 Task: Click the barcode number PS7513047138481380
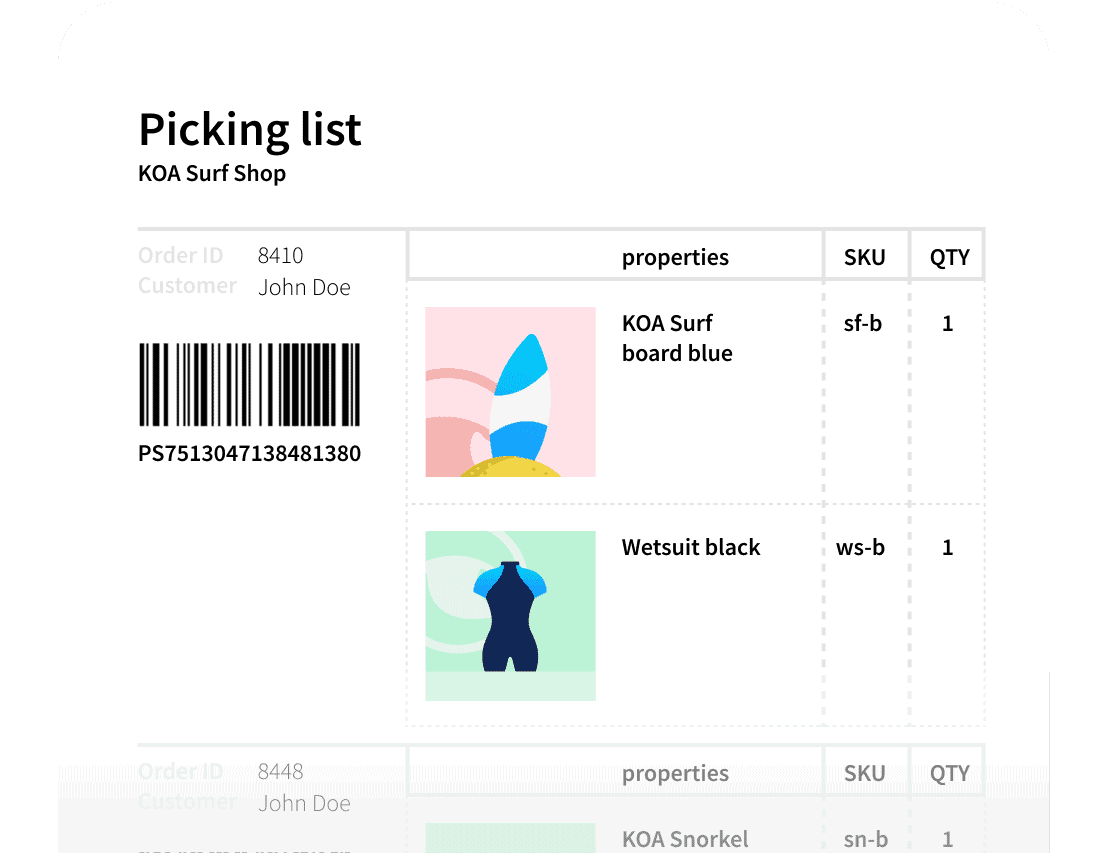click(249, 454)
